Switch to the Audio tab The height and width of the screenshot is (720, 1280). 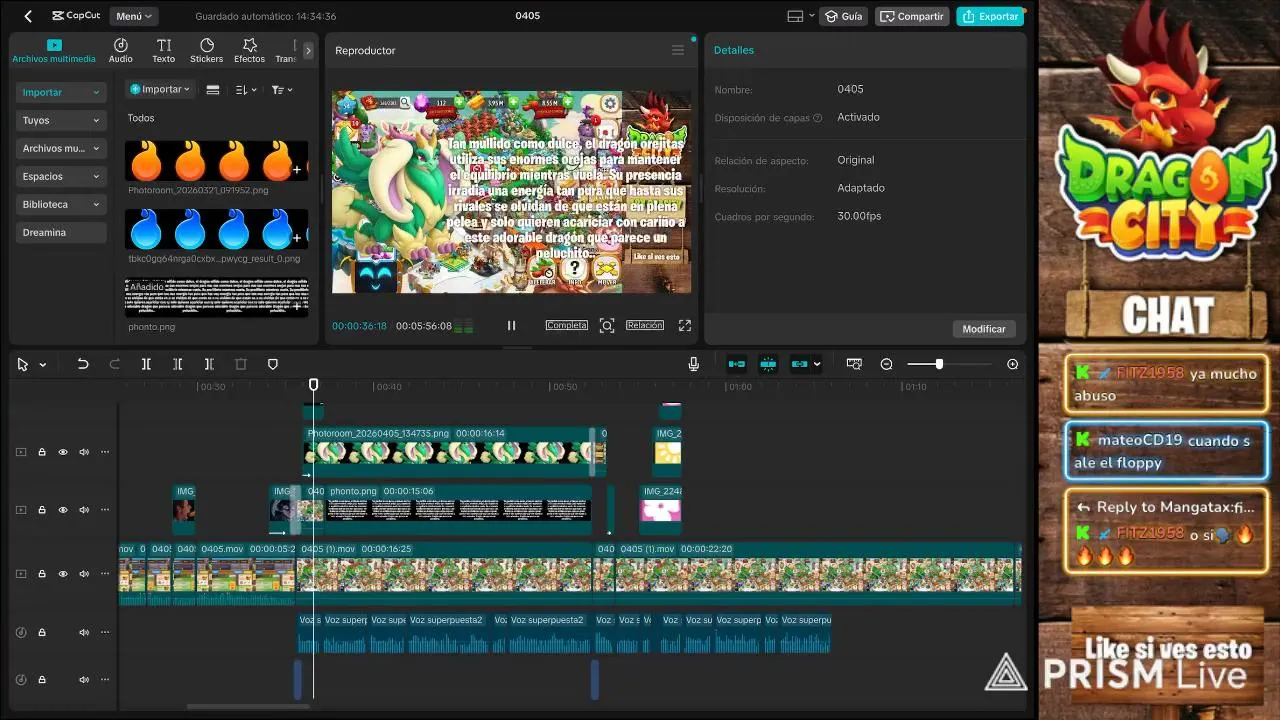(x=121, y=50)
